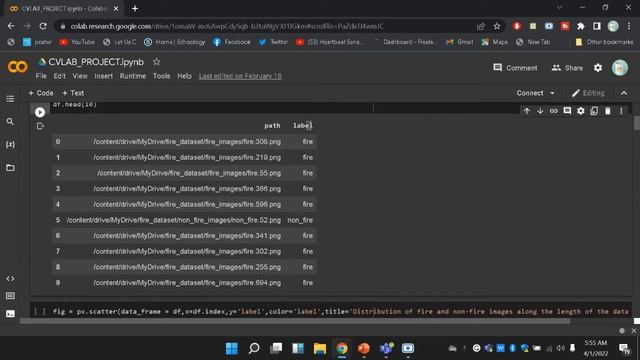Screen dimensions: 640x360
Task: Open the File menu
Action: pyautogui.click(x=41, y=76)
